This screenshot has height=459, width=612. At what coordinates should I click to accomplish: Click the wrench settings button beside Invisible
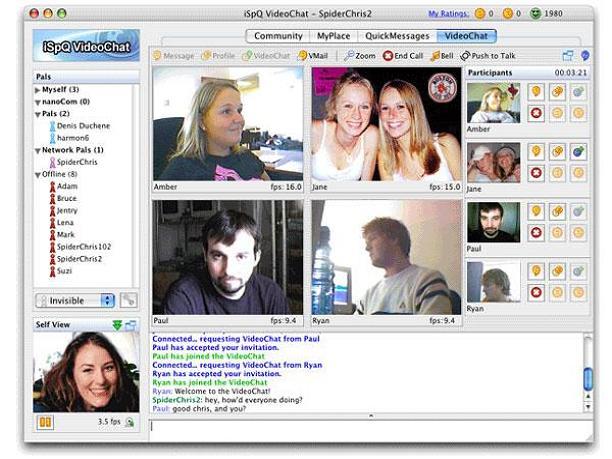click(x=128, y=301)
